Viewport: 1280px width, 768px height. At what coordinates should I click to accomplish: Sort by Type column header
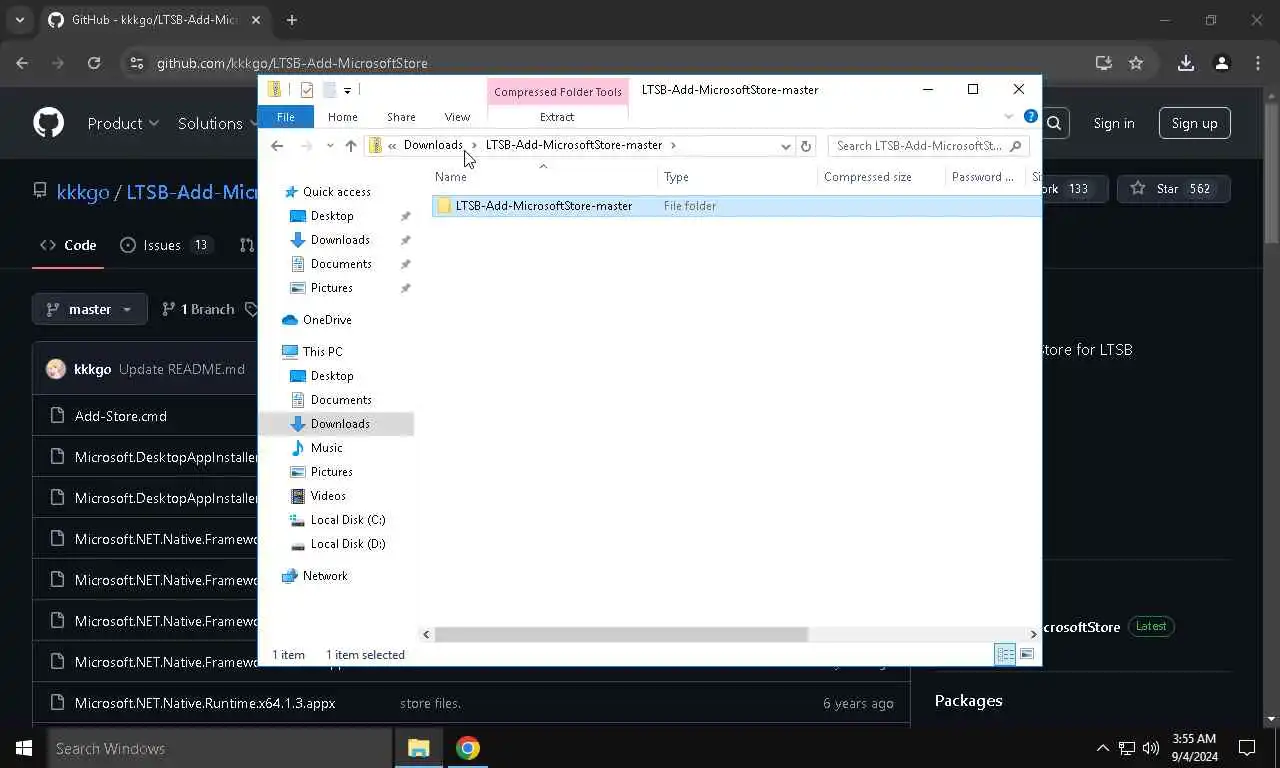[x=738, y=177]
